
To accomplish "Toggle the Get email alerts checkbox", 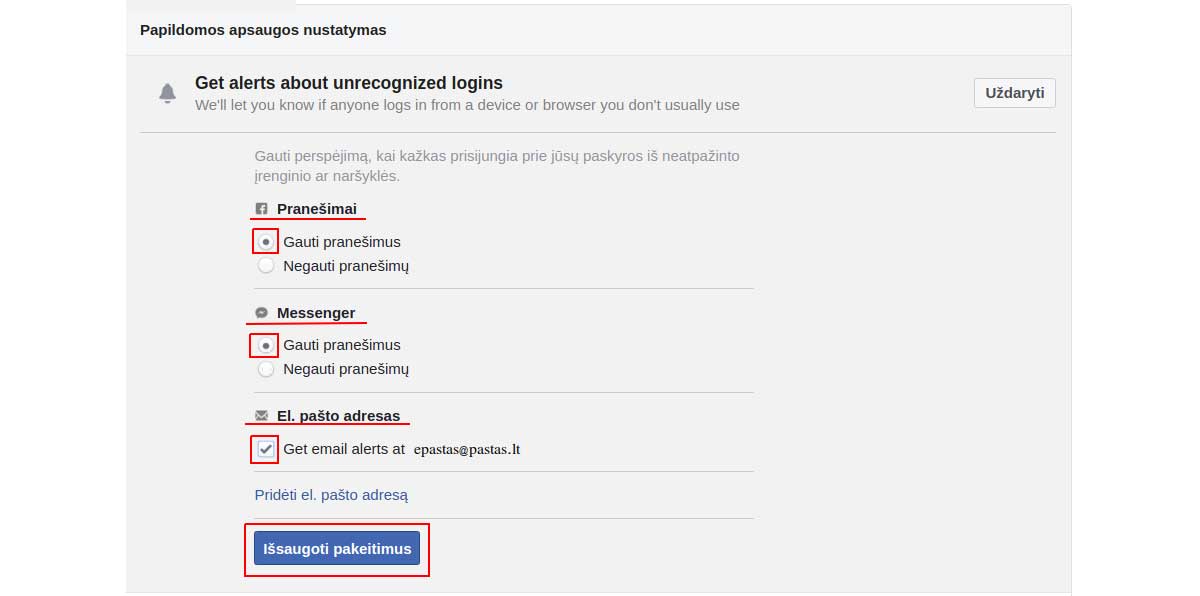I will coord(266,449).
